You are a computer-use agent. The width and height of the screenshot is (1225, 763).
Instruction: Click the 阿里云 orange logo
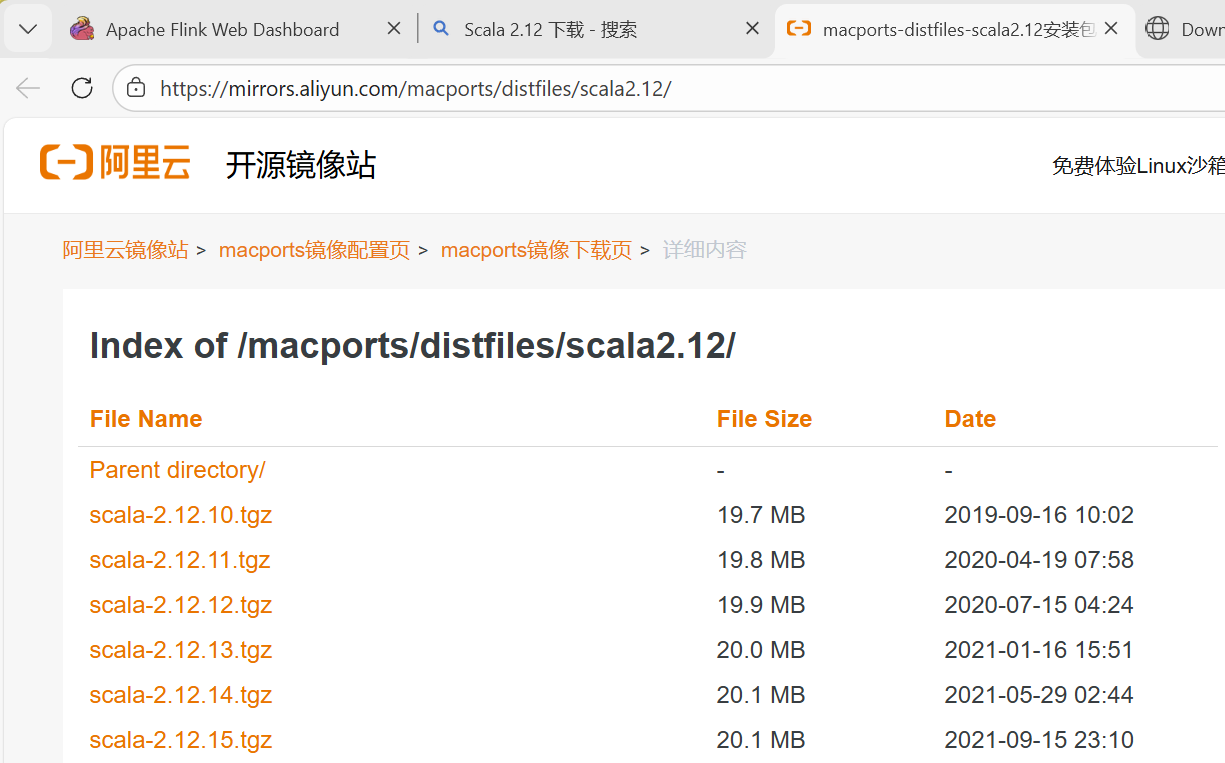115,163
